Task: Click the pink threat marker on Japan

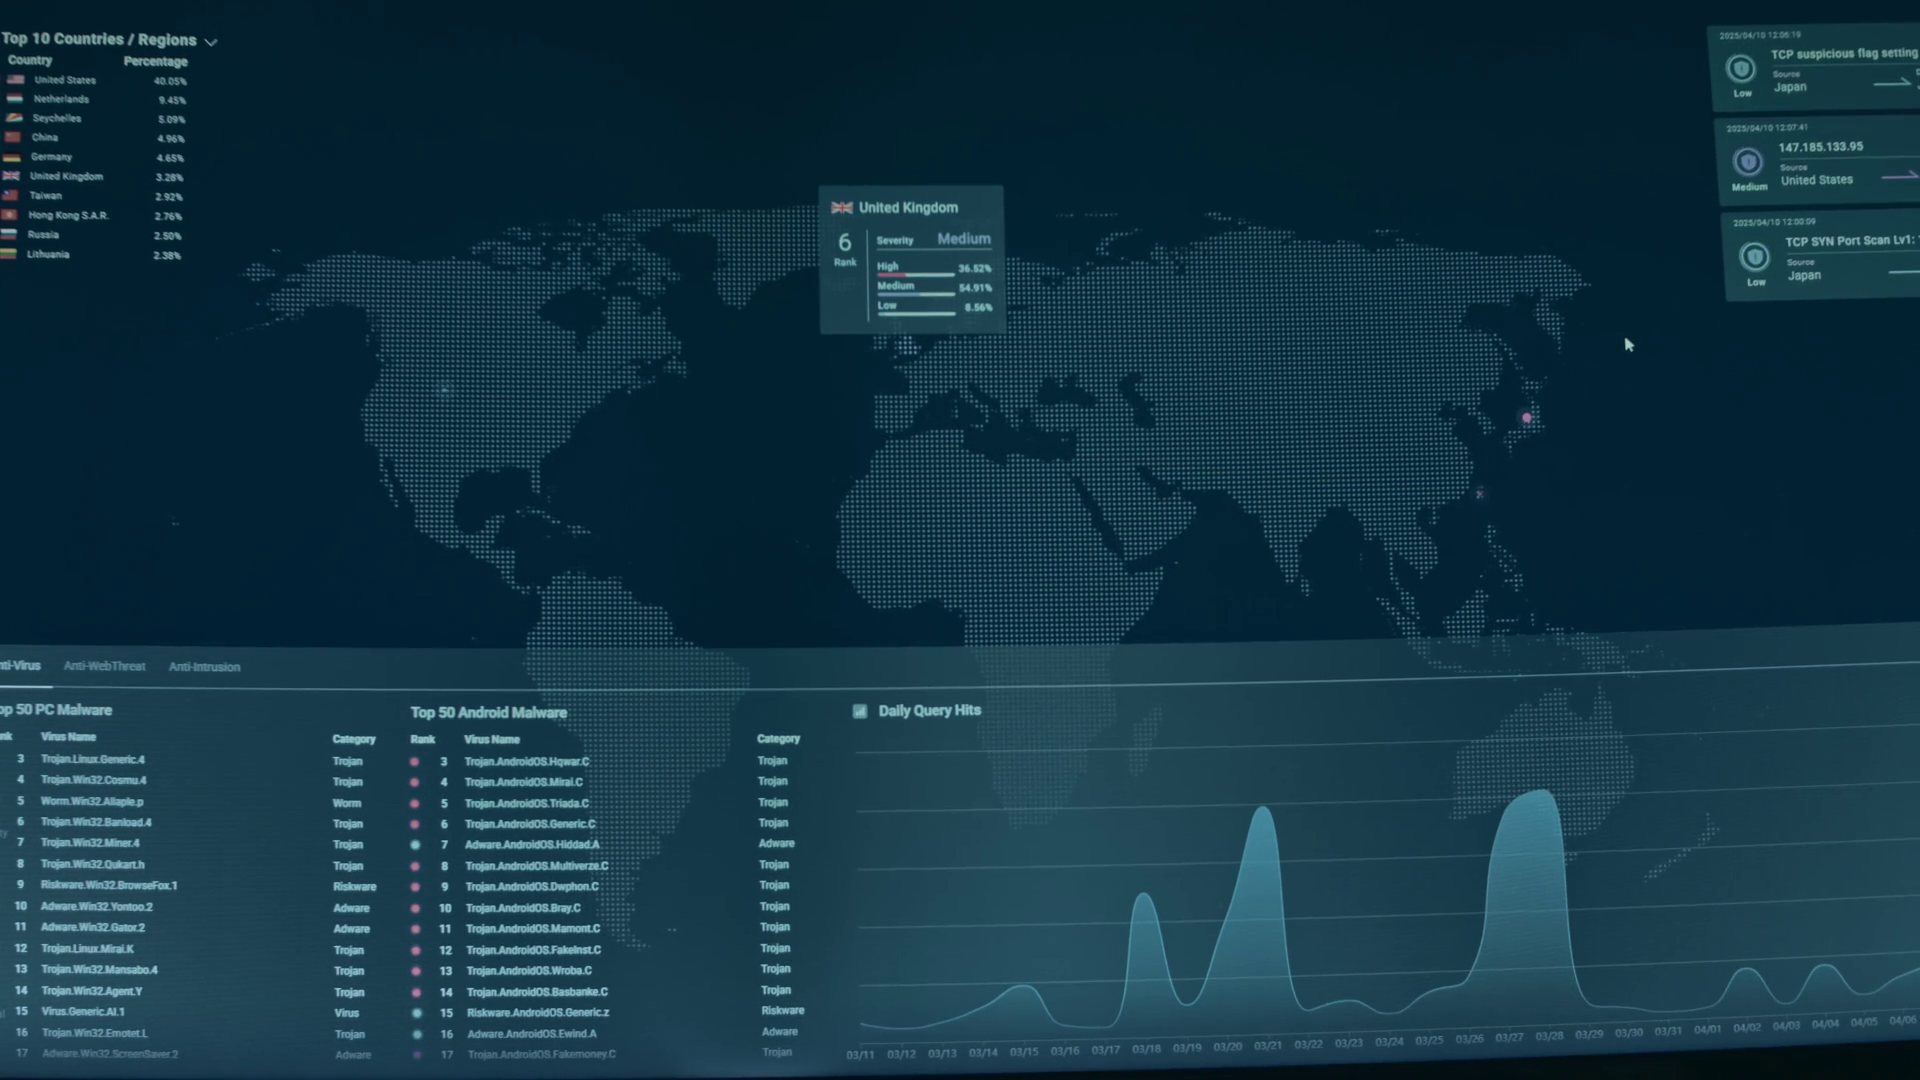Action: click(1527, 418)
